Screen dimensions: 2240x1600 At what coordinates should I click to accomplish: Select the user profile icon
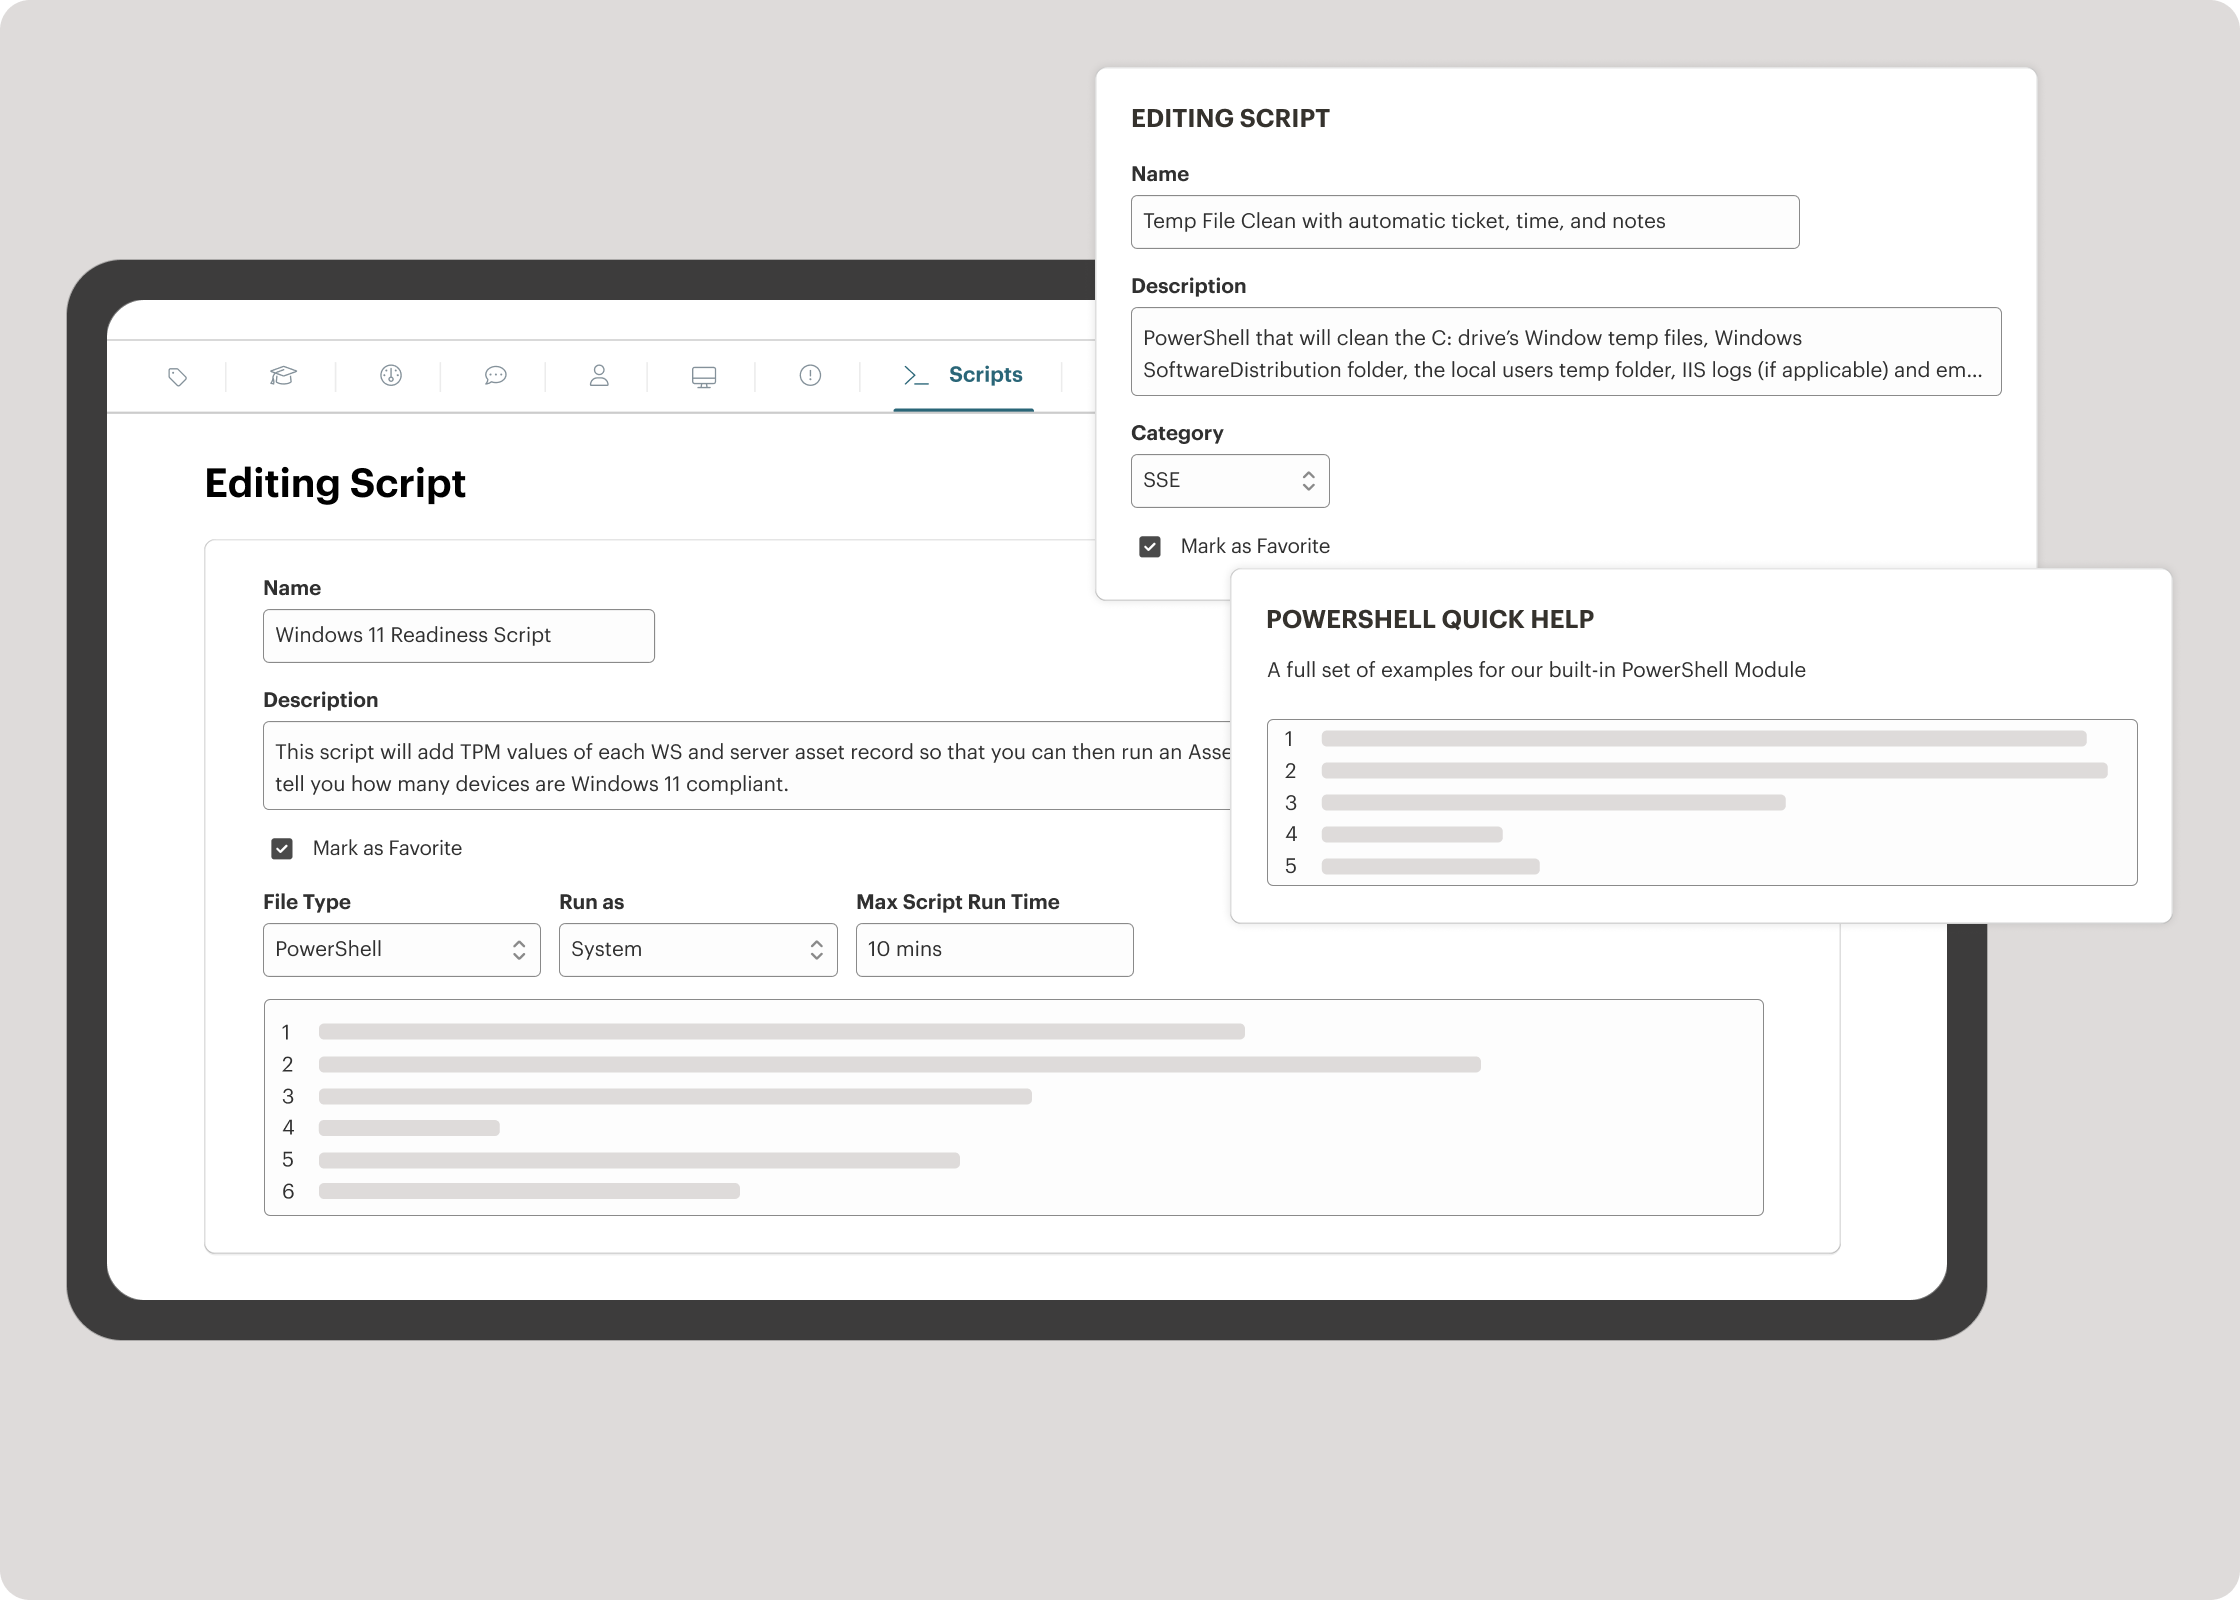(598, 376)
